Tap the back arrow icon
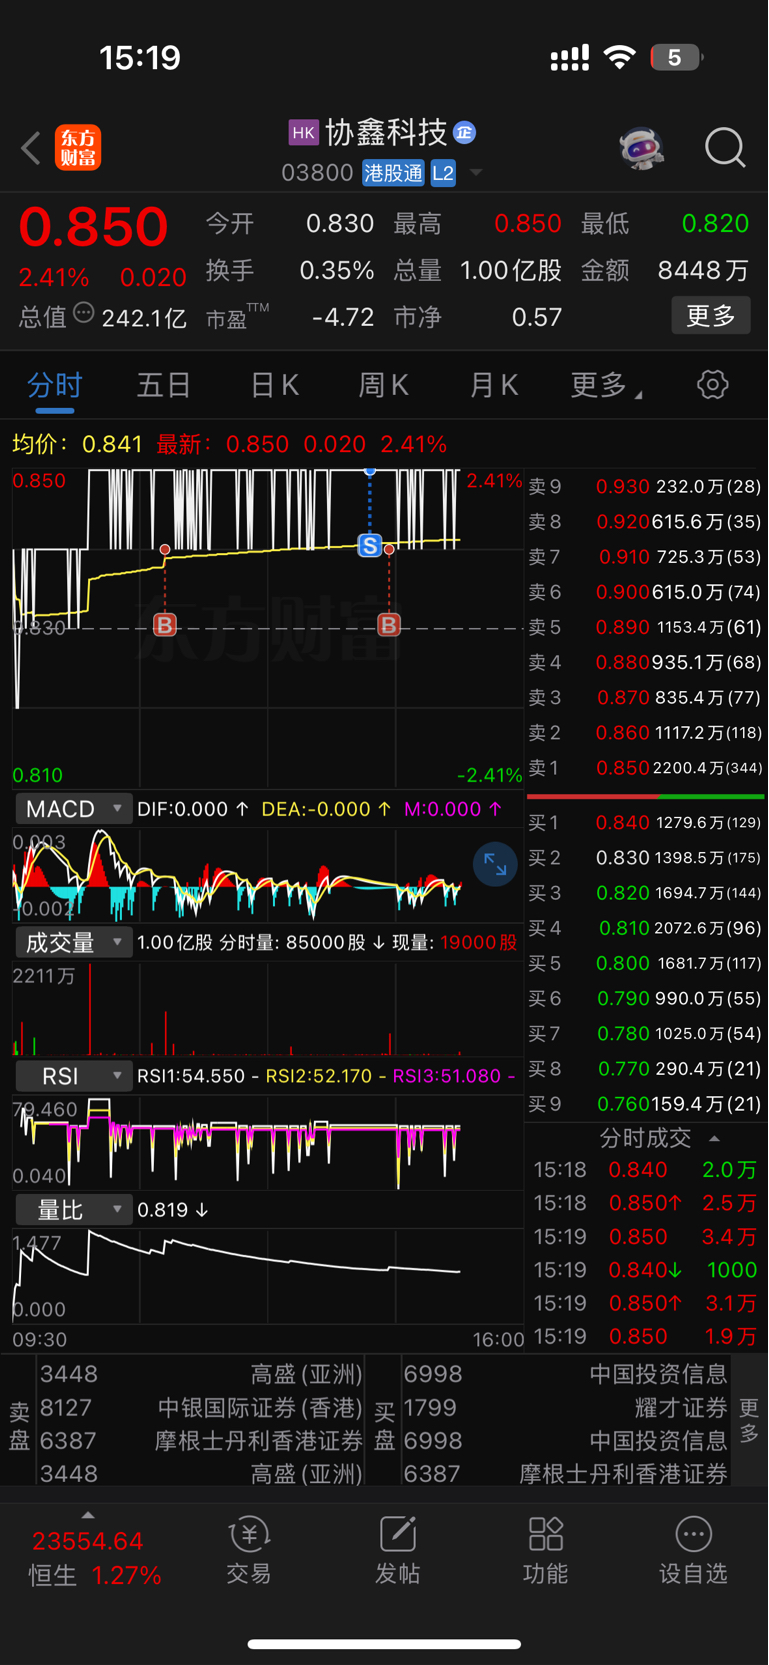Viewport: 769px width, 1665px height. coord(31,148)
